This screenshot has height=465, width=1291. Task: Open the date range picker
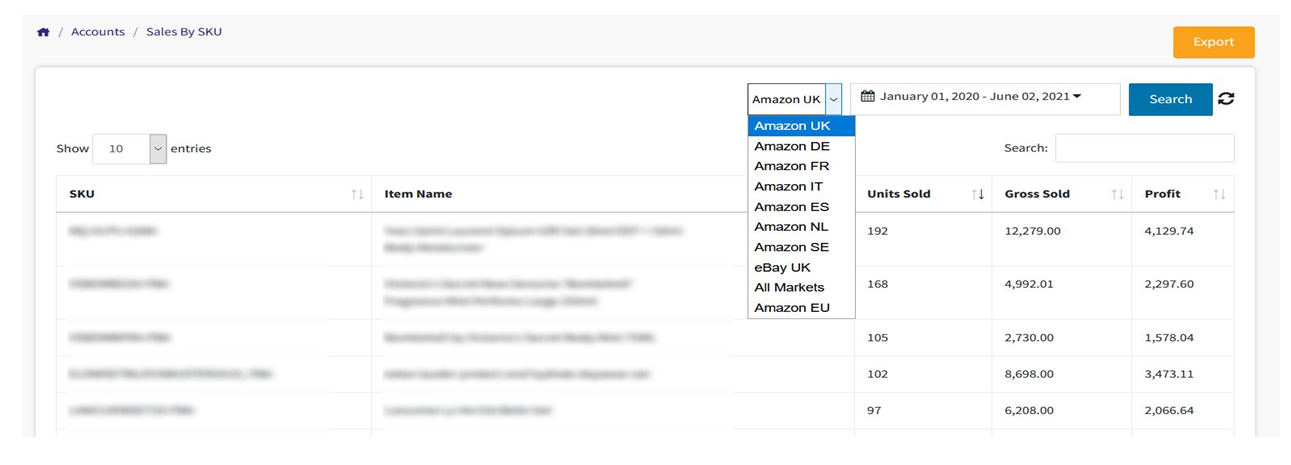coord(985,98)
